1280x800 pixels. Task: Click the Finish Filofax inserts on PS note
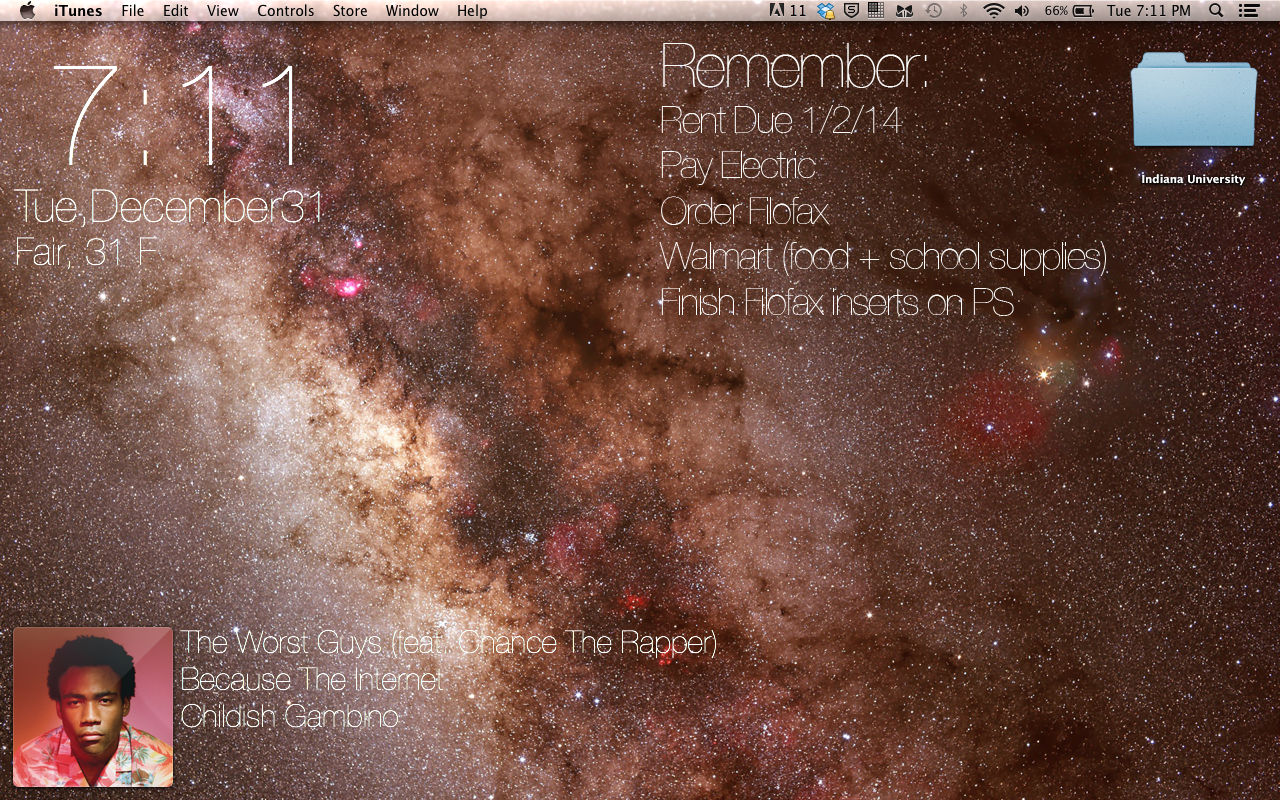837,302
